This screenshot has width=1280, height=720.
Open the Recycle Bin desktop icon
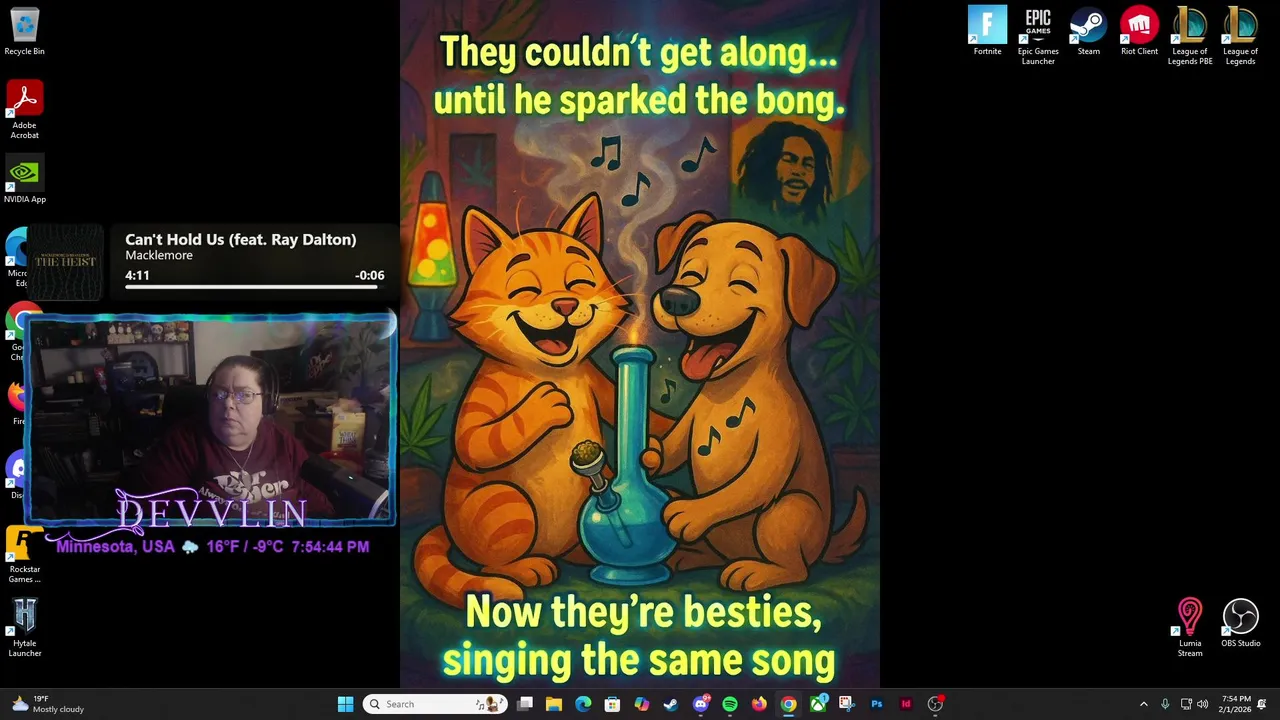click(24, 32)
